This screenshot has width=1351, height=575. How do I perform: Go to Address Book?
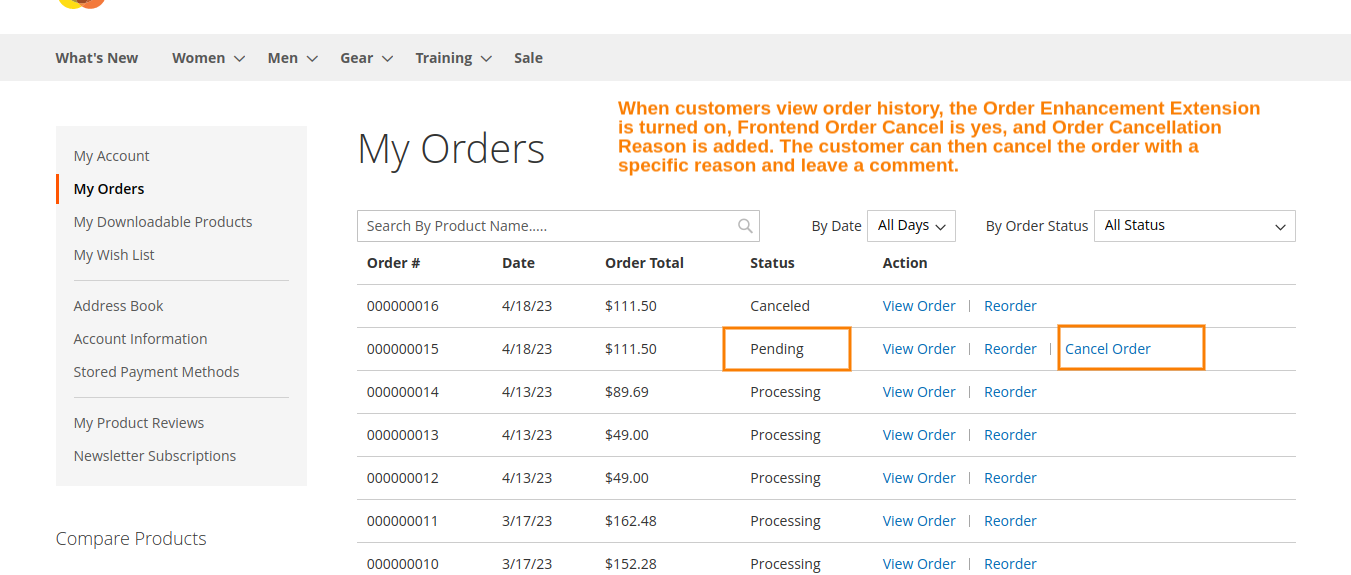(118, 306)
